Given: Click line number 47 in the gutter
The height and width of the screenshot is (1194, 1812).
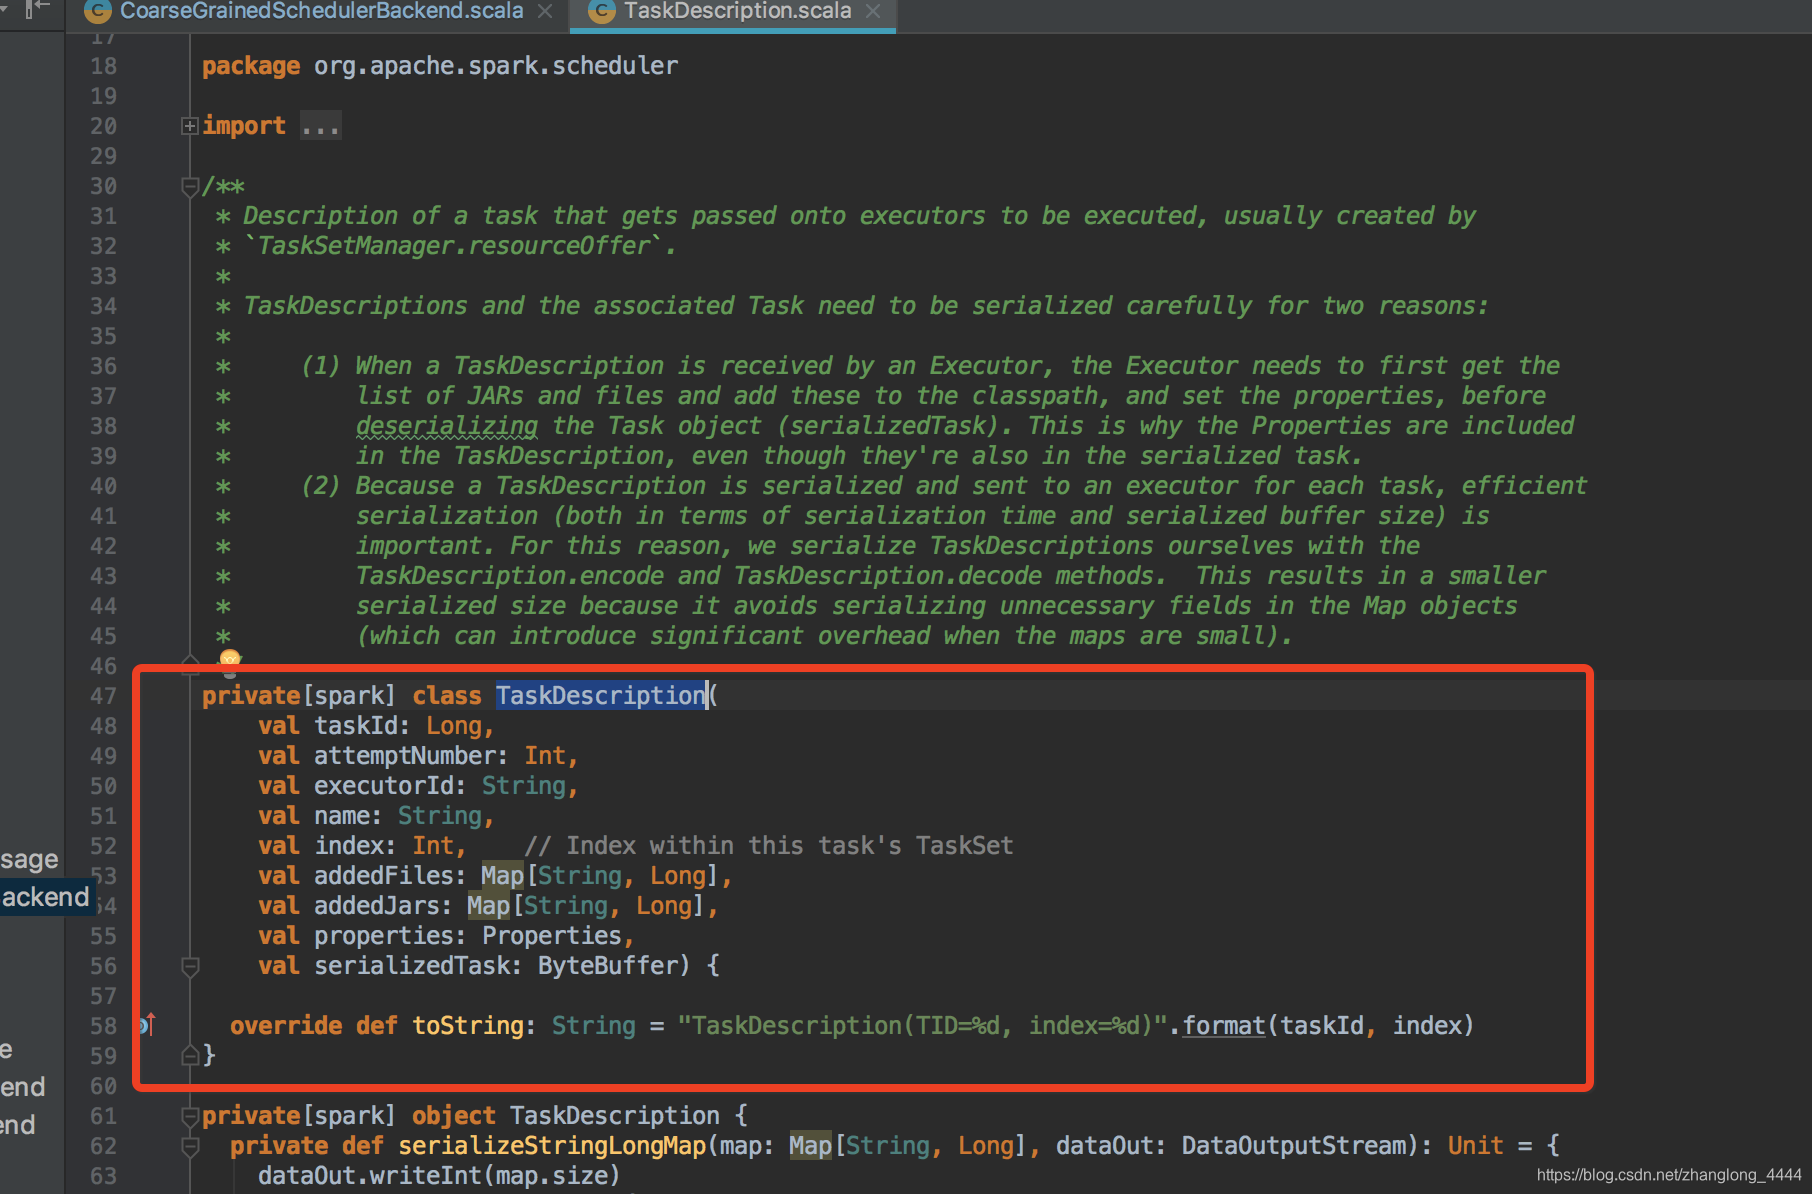Looking at the screenshot, I should click(103, 695).
